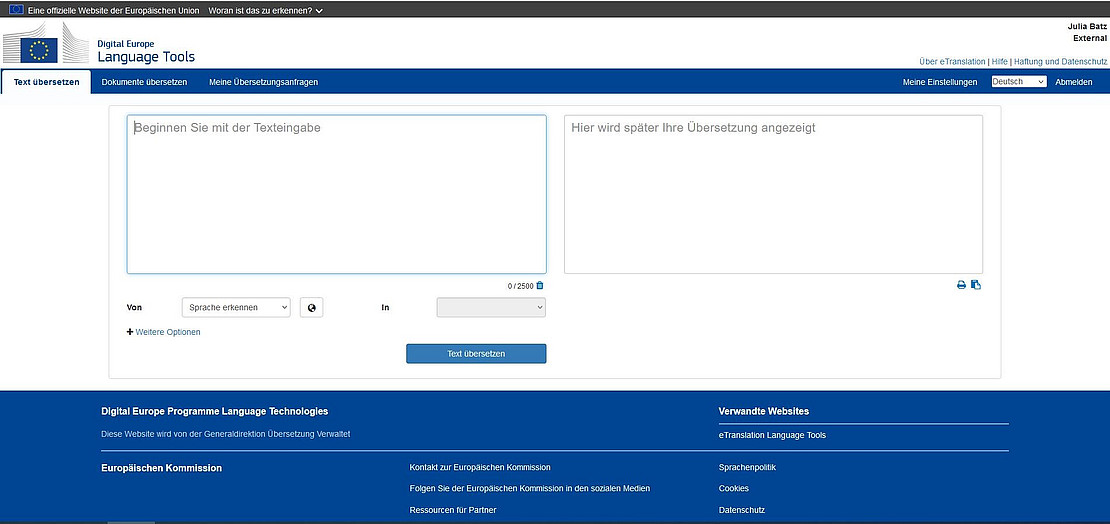This screenshot has height=524, width=1110.
Task: Open the Sprache erkennen source language dropdown
Action: click(236, 308)
